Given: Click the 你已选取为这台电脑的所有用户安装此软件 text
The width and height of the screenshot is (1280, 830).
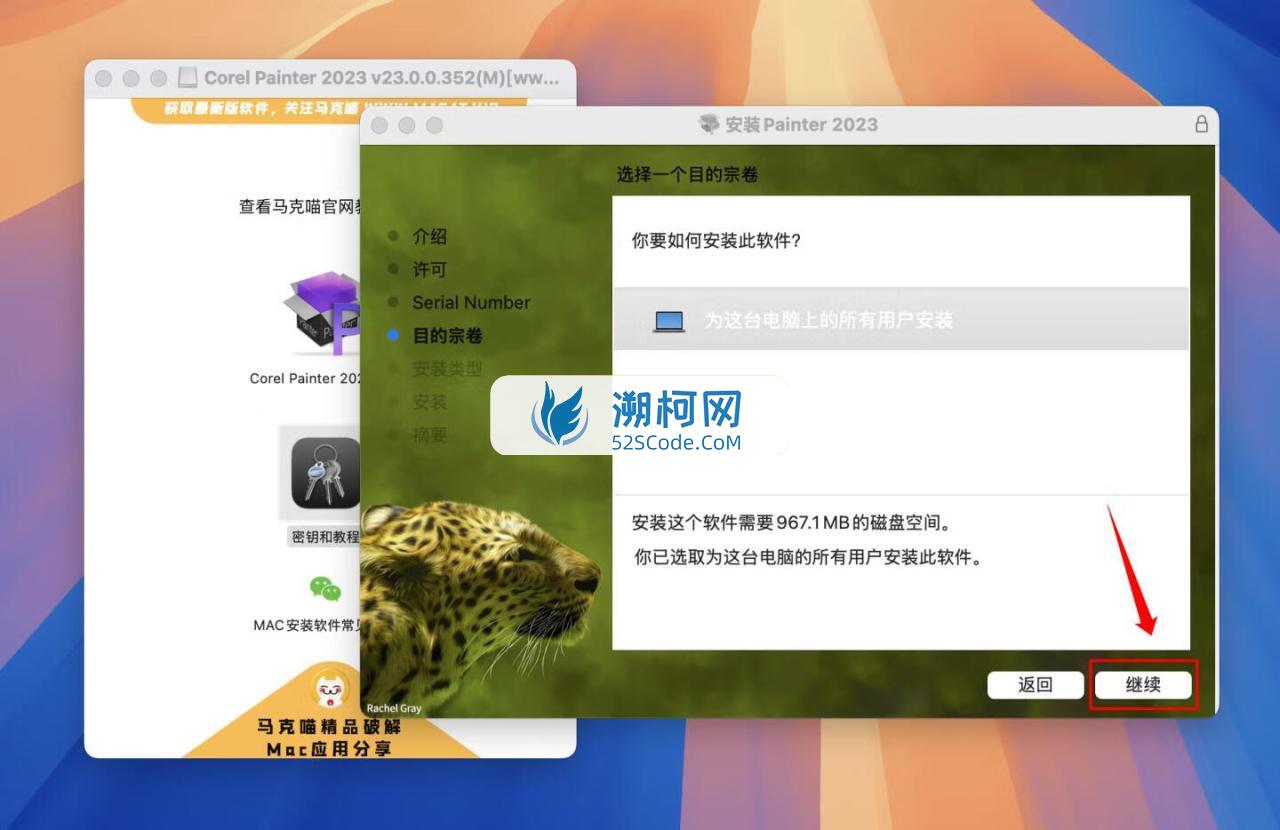Looking at the screenshot, I should pos(808,557).
